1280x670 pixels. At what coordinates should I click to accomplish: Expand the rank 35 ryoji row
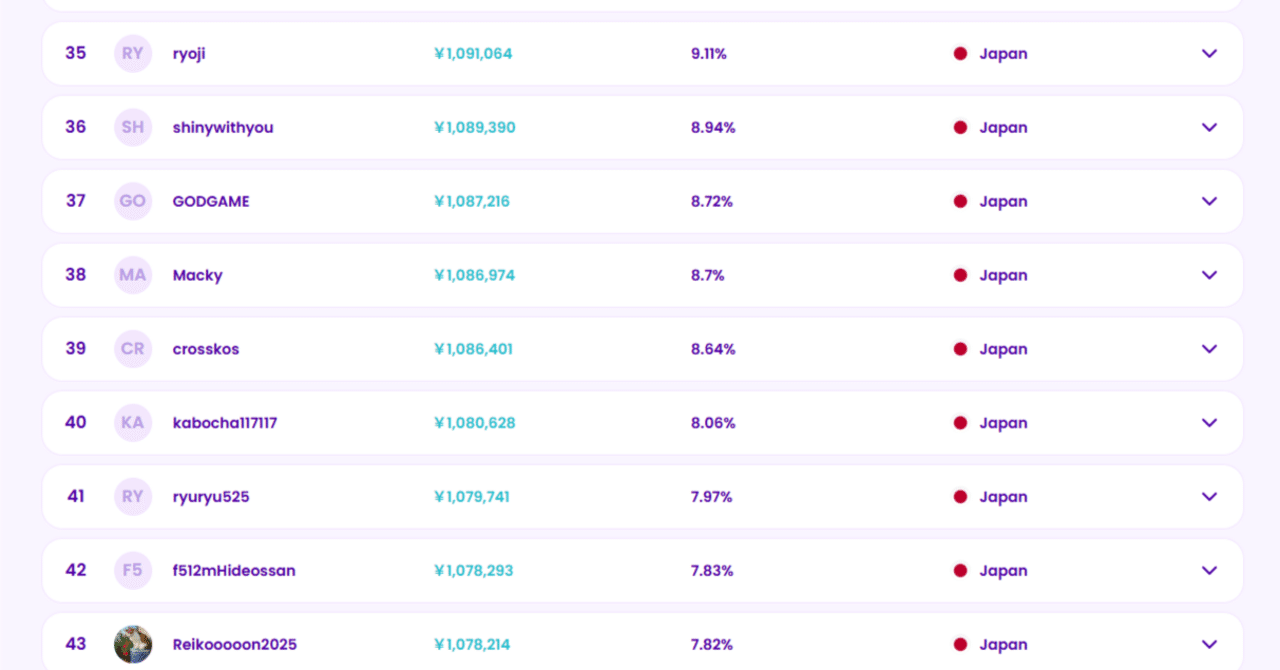[1209, 54]
